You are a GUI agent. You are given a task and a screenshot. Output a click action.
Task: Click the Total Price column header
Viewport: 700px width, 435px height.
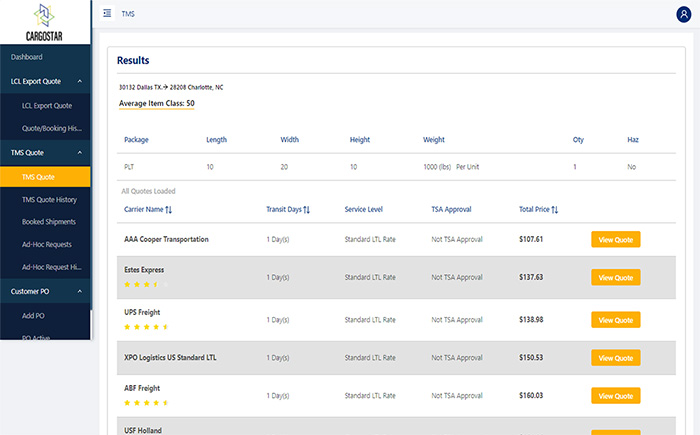pyautogui.click(x=534, y=209)
